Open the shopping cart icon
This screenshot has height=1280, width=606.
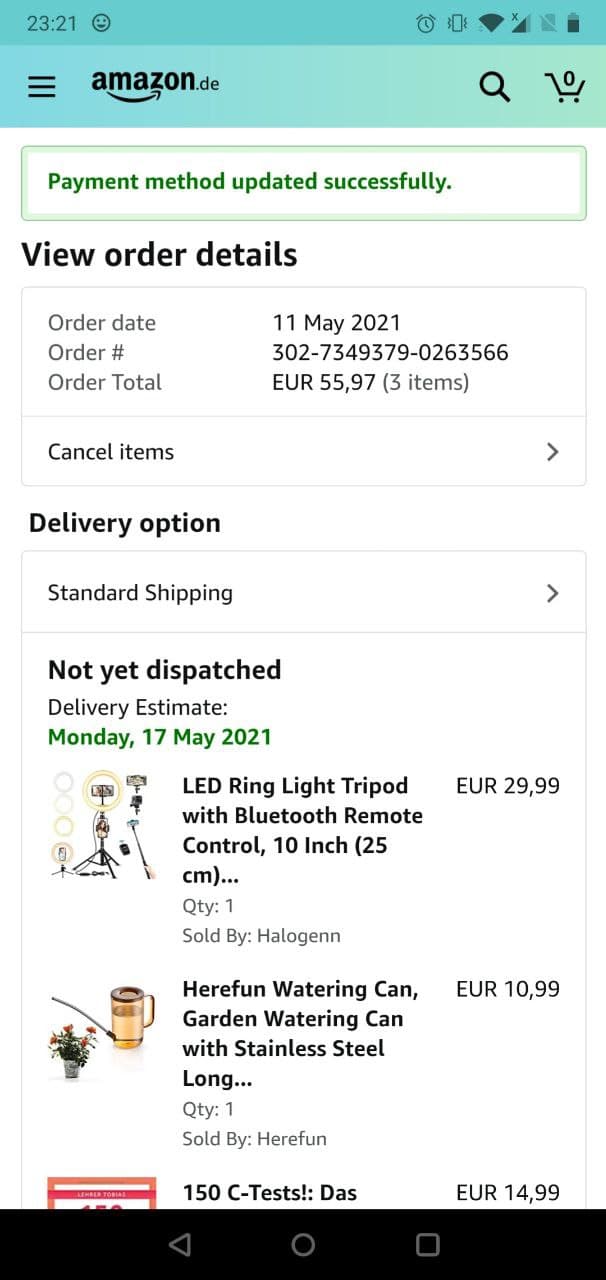coord(565,86)
